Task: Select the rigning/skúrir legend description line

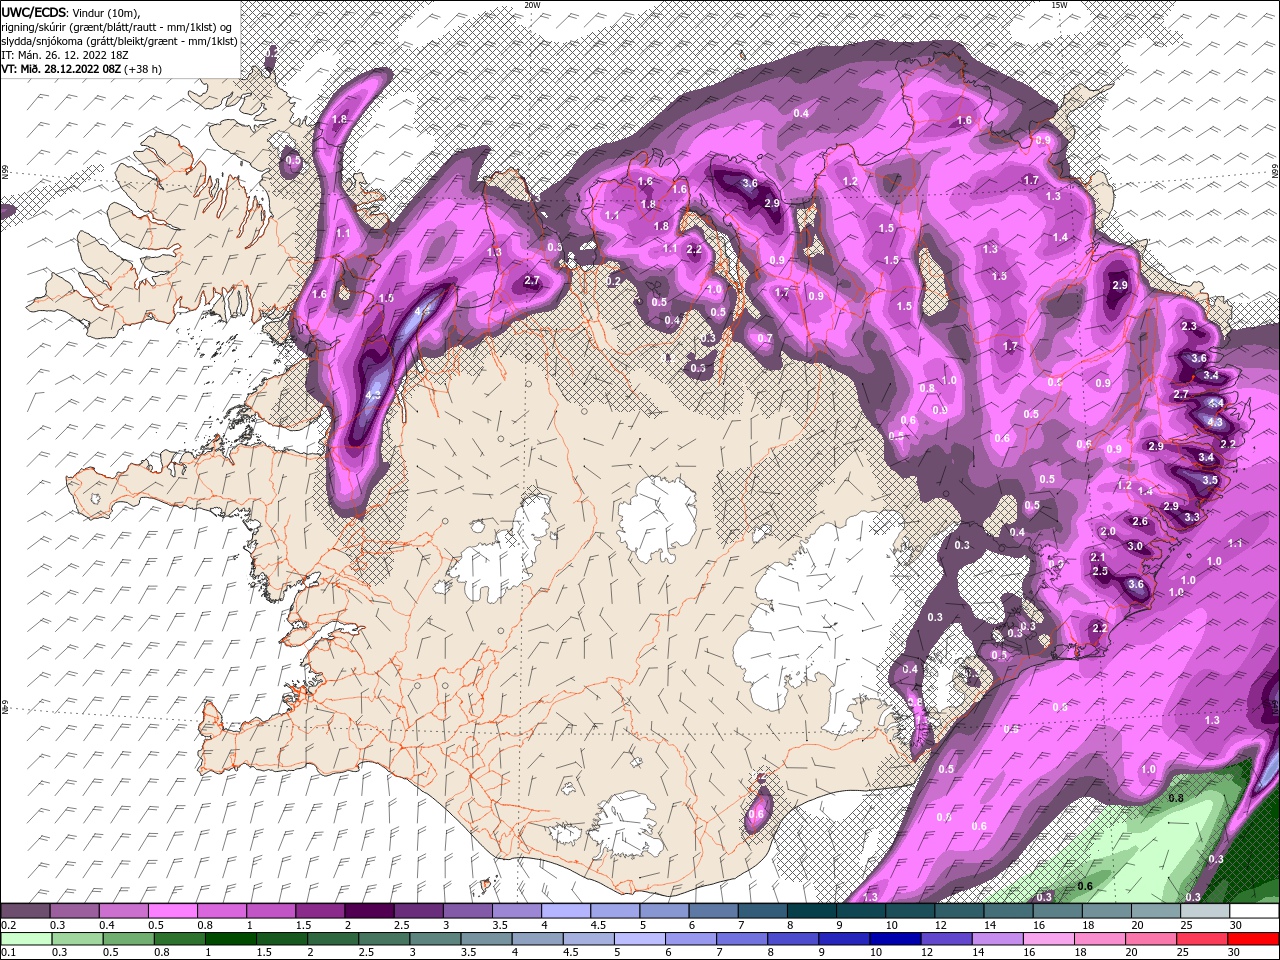Action: pos(116,26)
